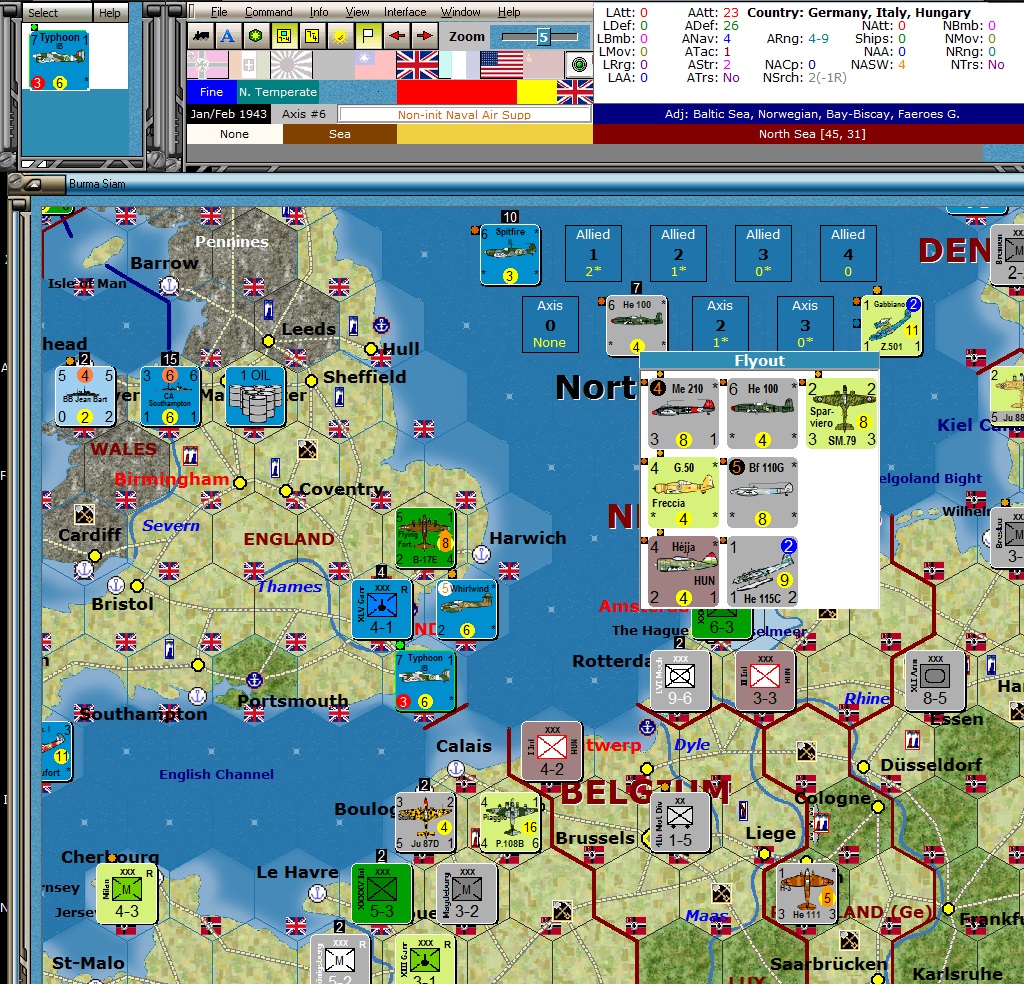
Task: Select the Sparviero SM.79 unit in the Flyout
Action: (841, 414)
